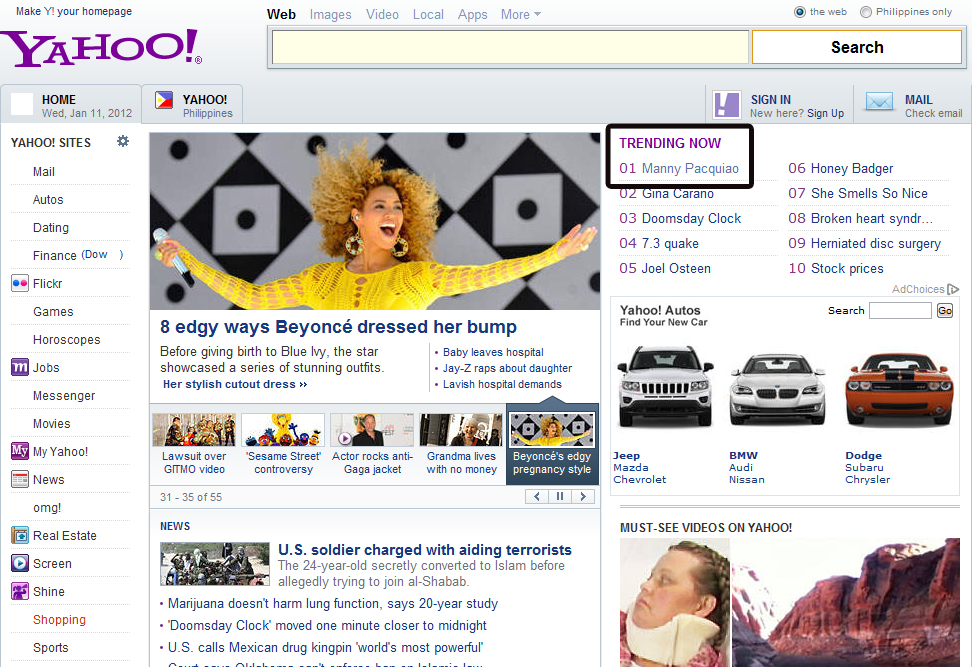Switch to the Images search tab
The image size is (972, 667).
point(330,14)
